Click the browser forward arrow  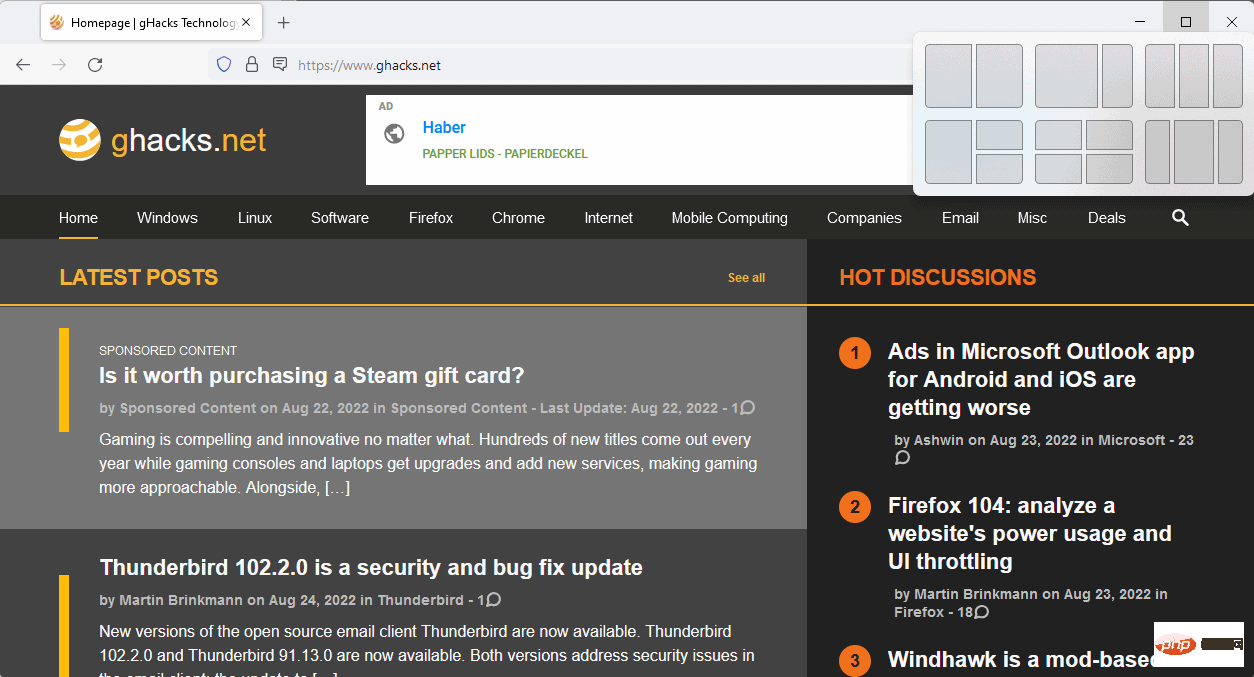[x=59, y=65]
